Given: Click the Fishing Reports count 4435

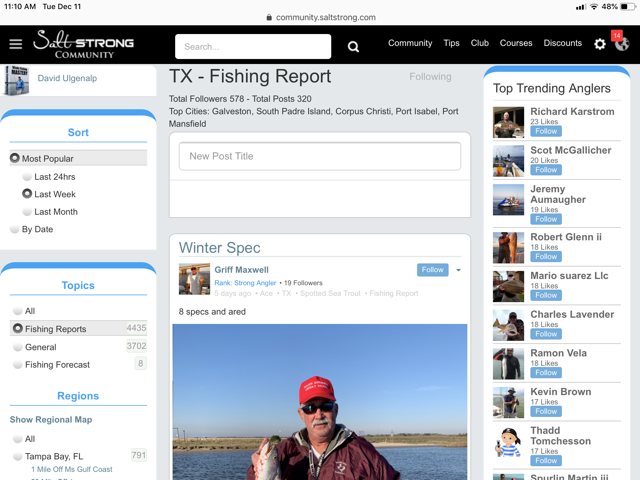Looking at the screenshot, I should 136,328.
